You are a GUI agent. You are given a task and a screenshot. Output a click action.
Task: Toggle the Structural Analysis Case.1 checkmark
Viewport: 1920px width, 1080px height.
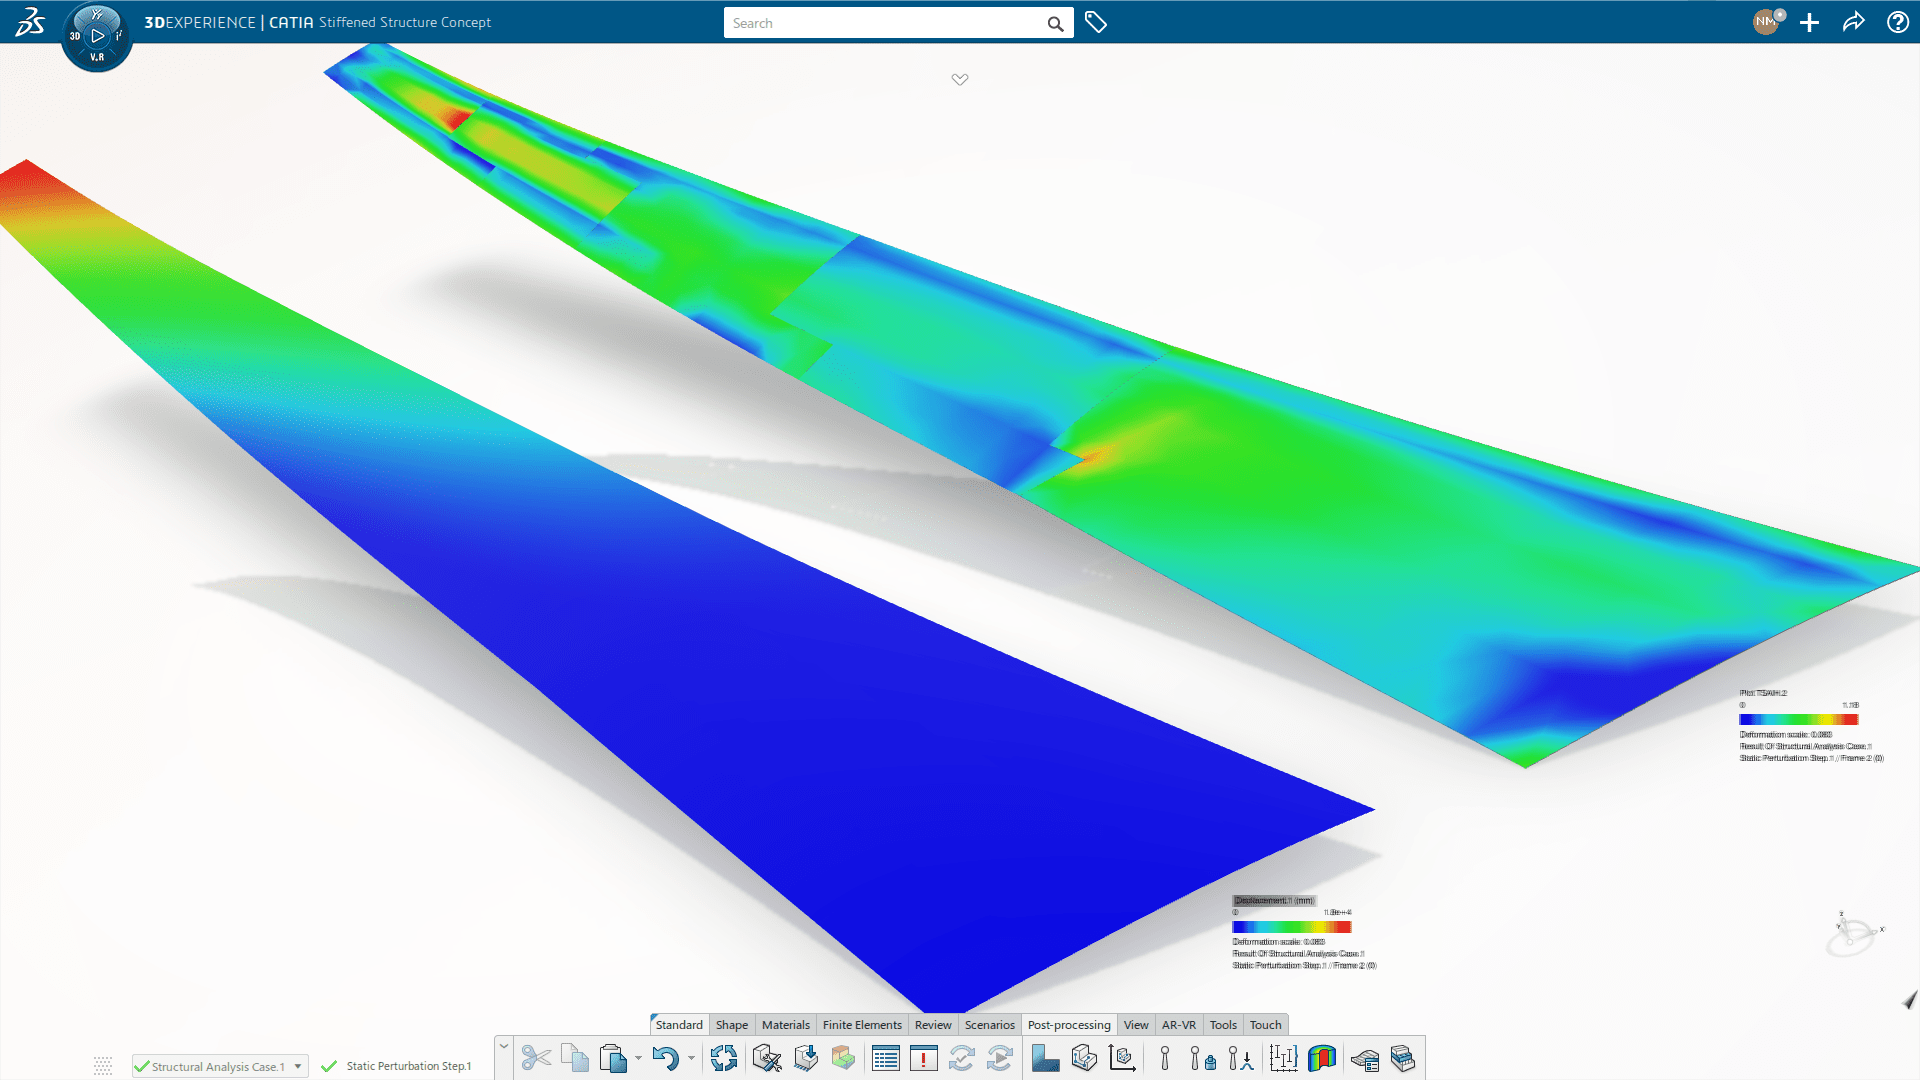click(x=142, y=1066)
